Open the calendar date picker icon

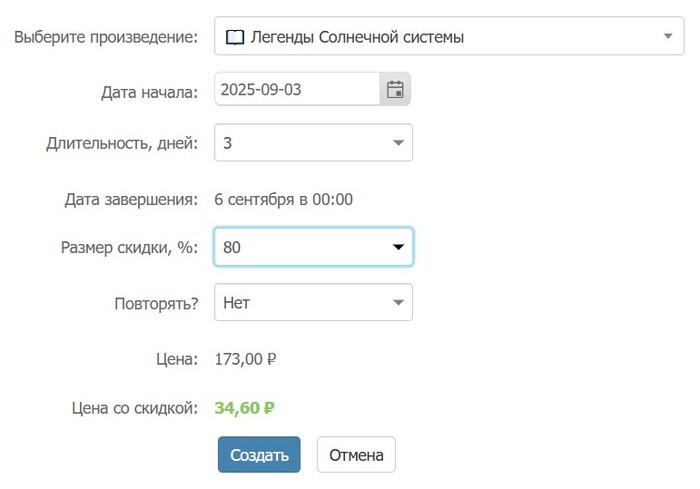[x=395, y=90]
